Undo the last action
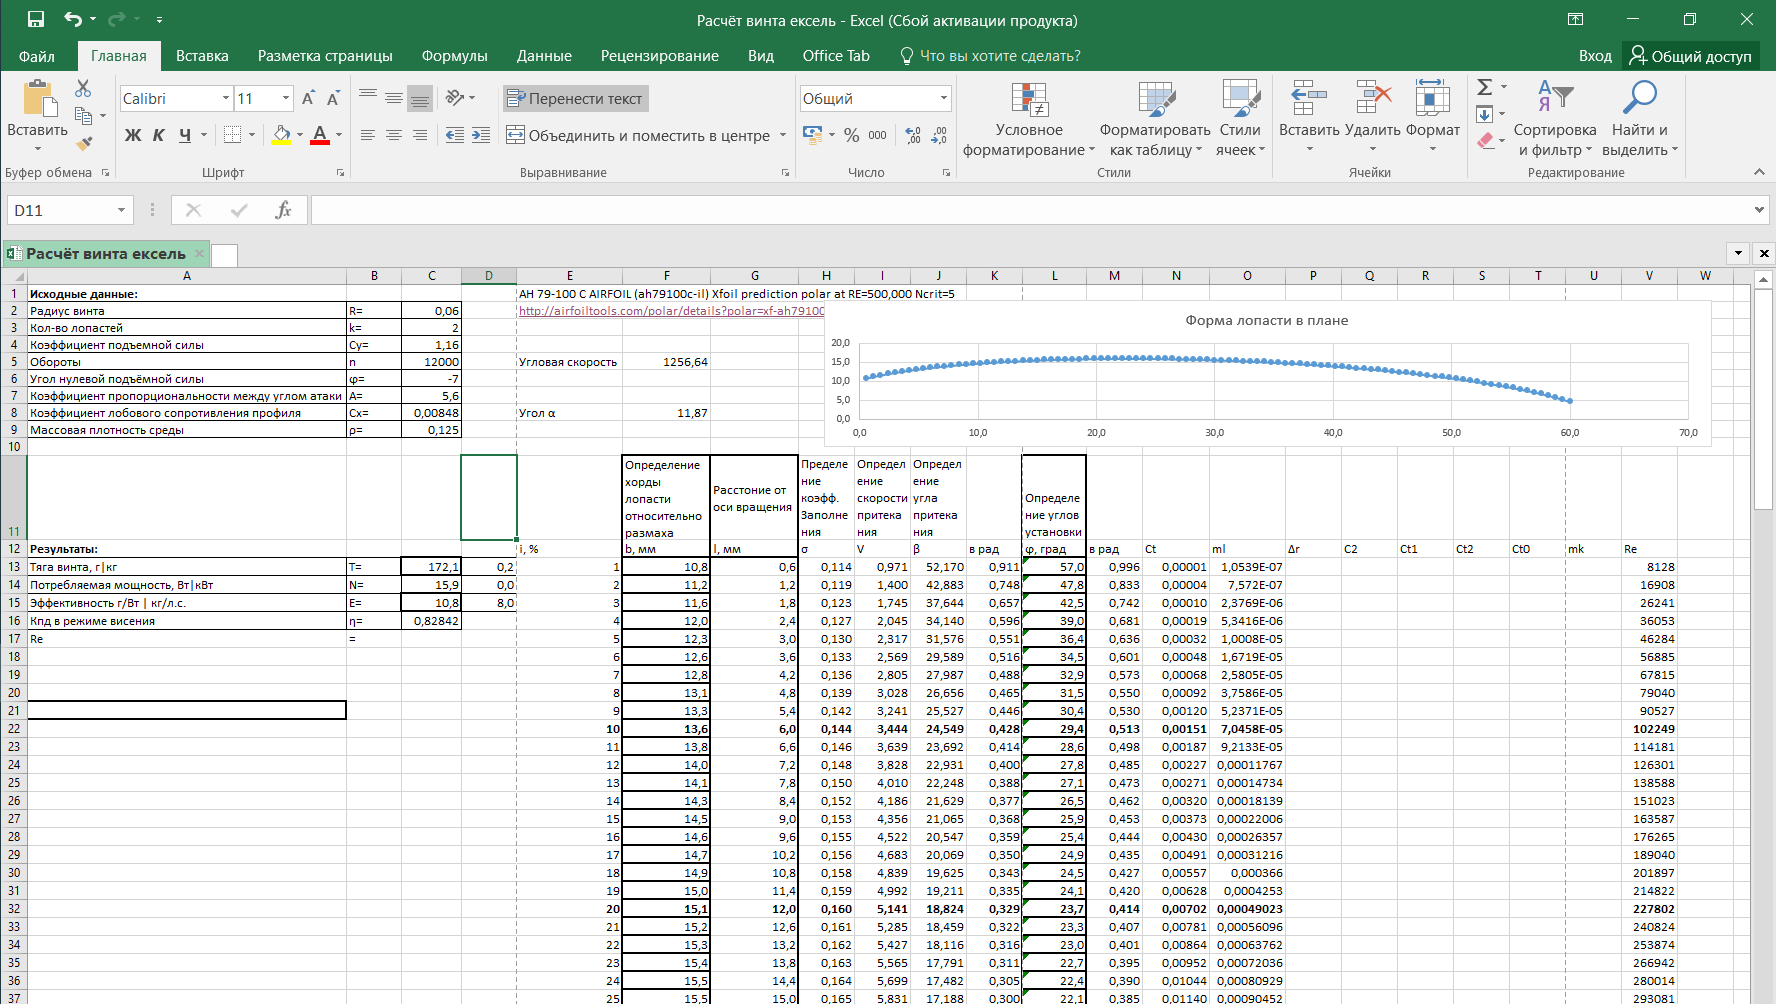Screen dimensions: 1776x1004 point(73,19)
